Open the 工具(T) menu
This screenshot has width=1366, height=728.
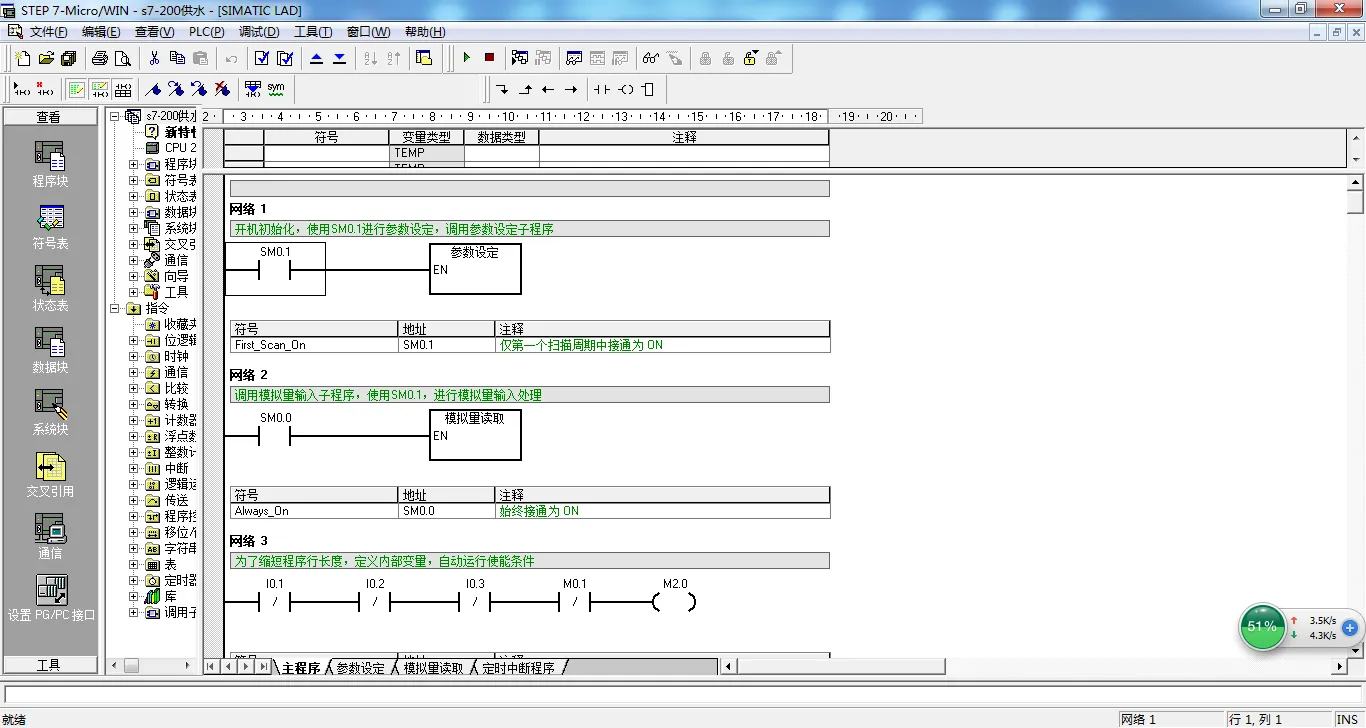[x=313, y=31]
